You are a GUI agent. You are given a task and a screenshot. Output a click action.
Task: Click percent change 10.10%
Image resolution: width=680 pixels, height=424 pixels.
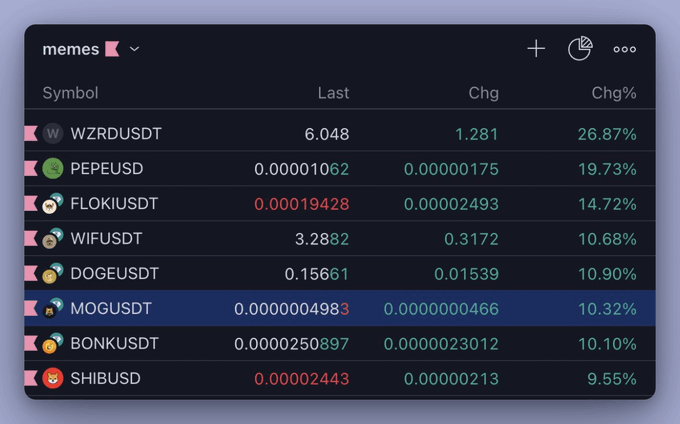pyautogui.click(x=607, y=344)
